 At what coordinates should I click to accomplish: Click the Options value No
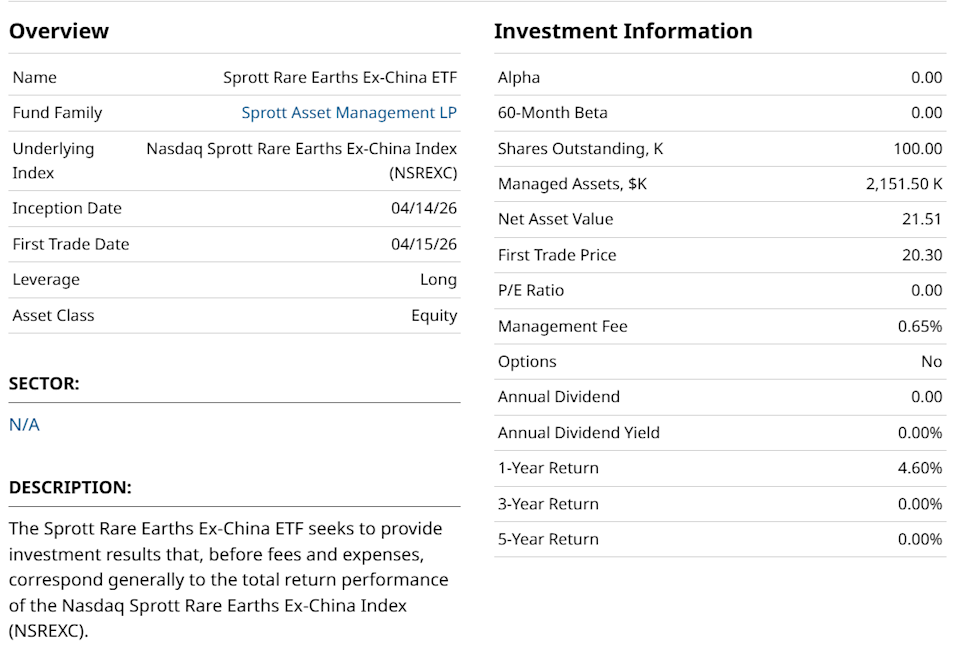pyautogui.click(x=931, y=362)
